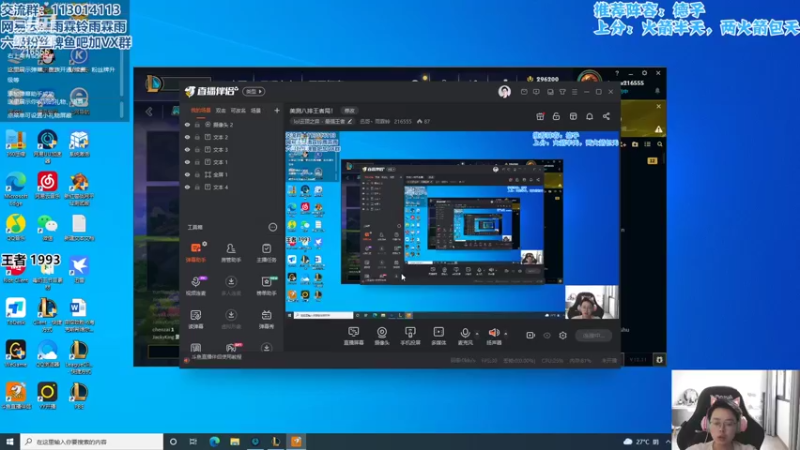Click the Windows search box
The height and width of the screenshot is (450, 800).
coord(92,441)
